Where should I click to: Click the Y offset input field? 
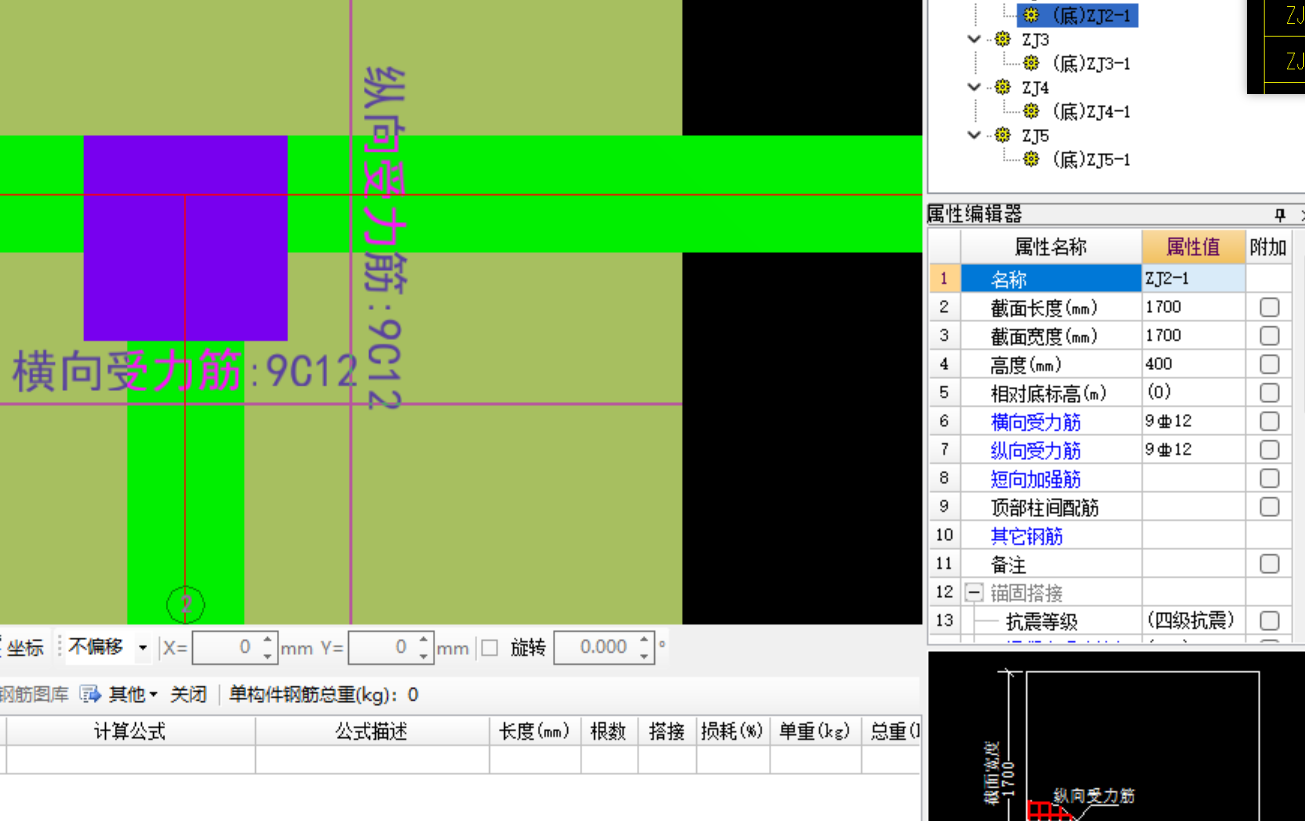tap(382, 648)
